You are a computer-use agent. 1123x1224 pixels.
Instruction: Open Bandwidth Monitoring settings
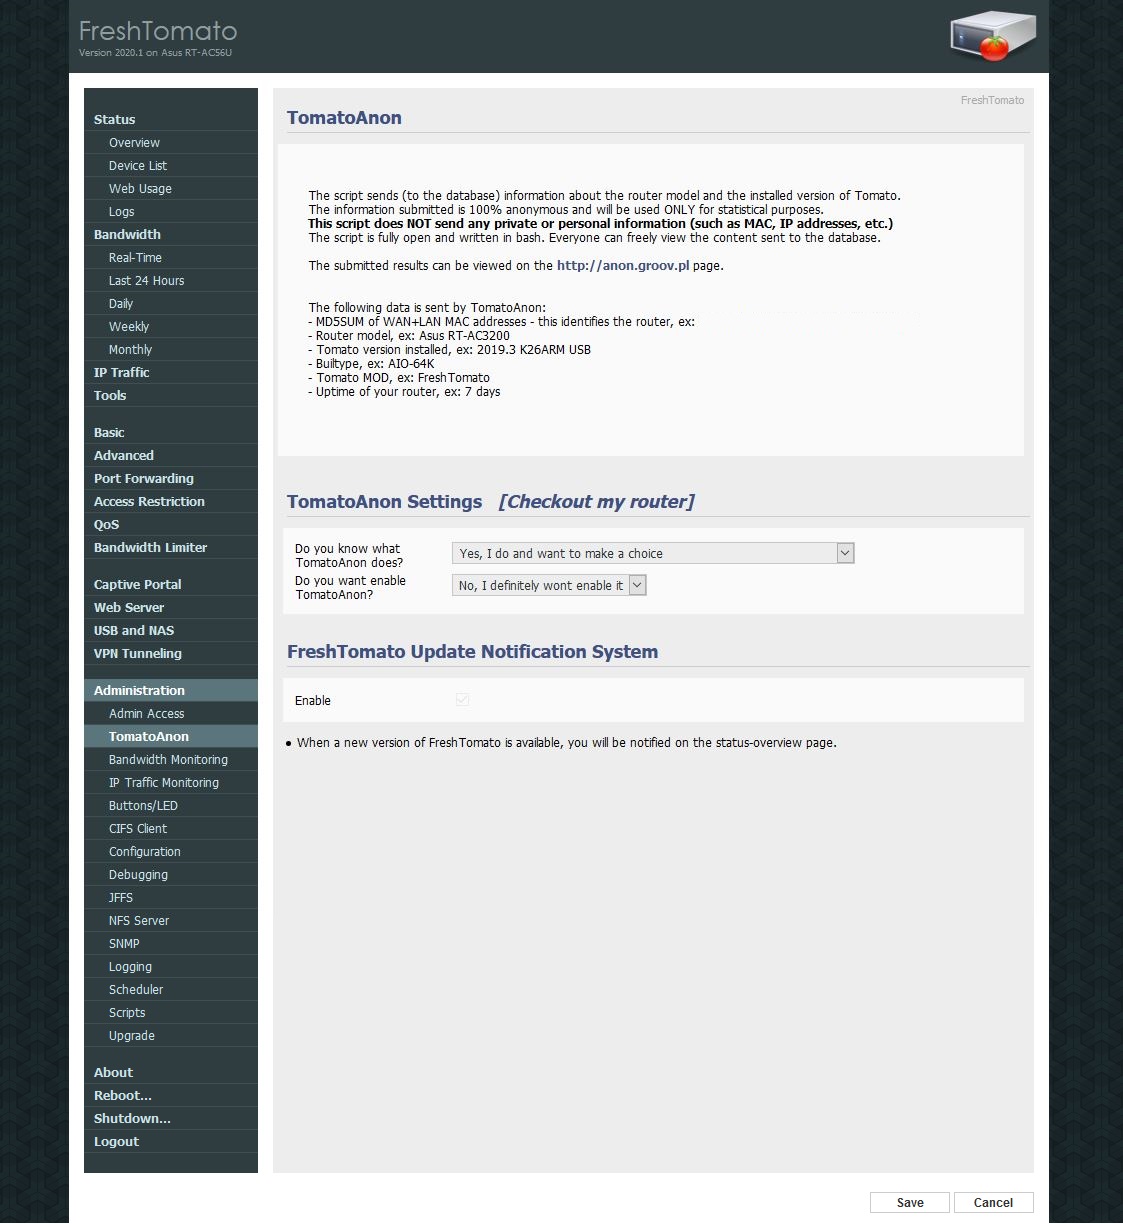tap(171, 760)
